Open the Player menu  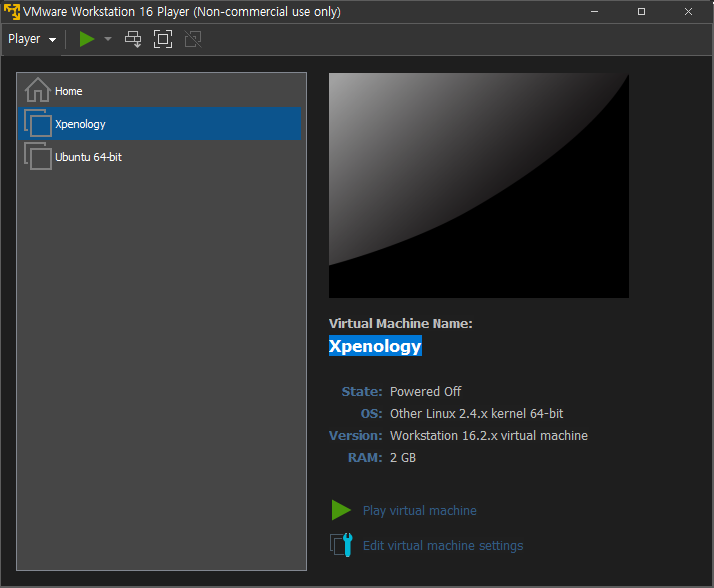(32, 39)
